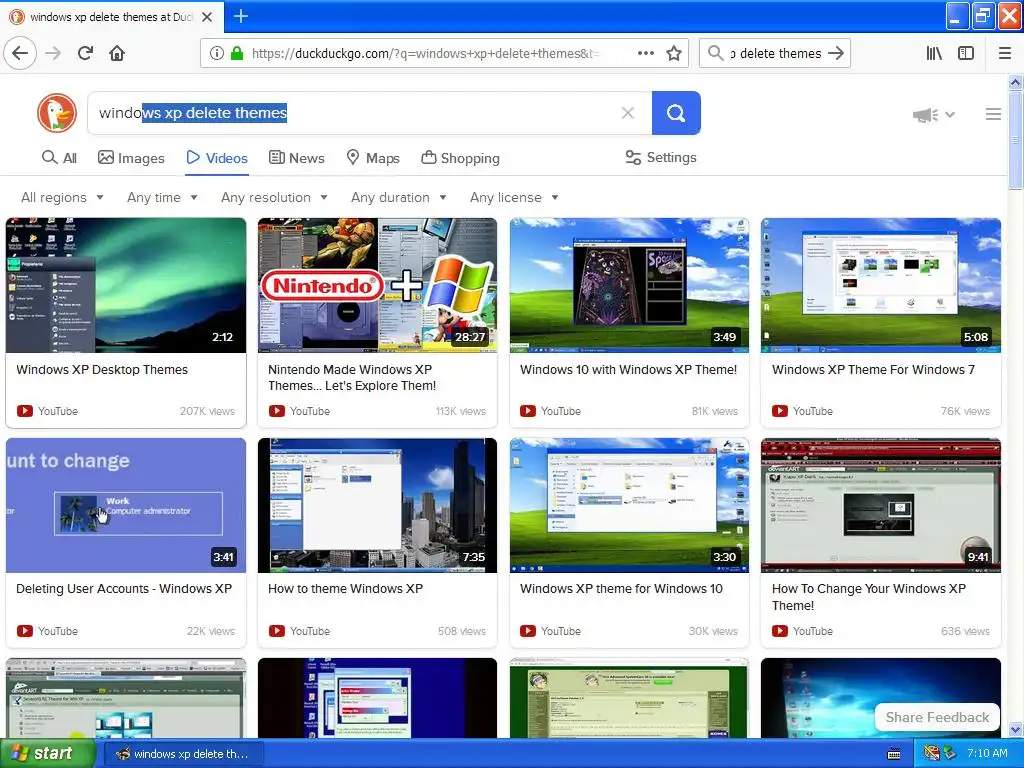This screenshot has height=768, width=1024.
Task: Open the Firefox hamburger menu
Action: (x=1004, y=54)
